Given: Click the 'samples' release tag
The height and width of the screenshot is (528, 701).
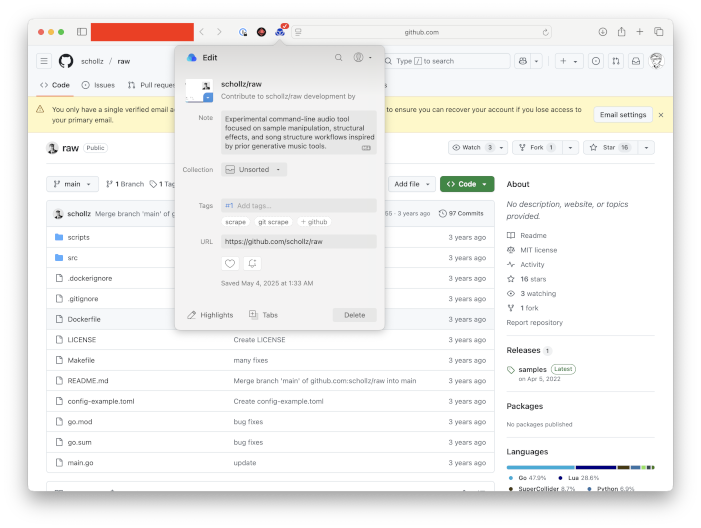Looking at the screenshot, I should pyautogui.click(x=532, y=369).
